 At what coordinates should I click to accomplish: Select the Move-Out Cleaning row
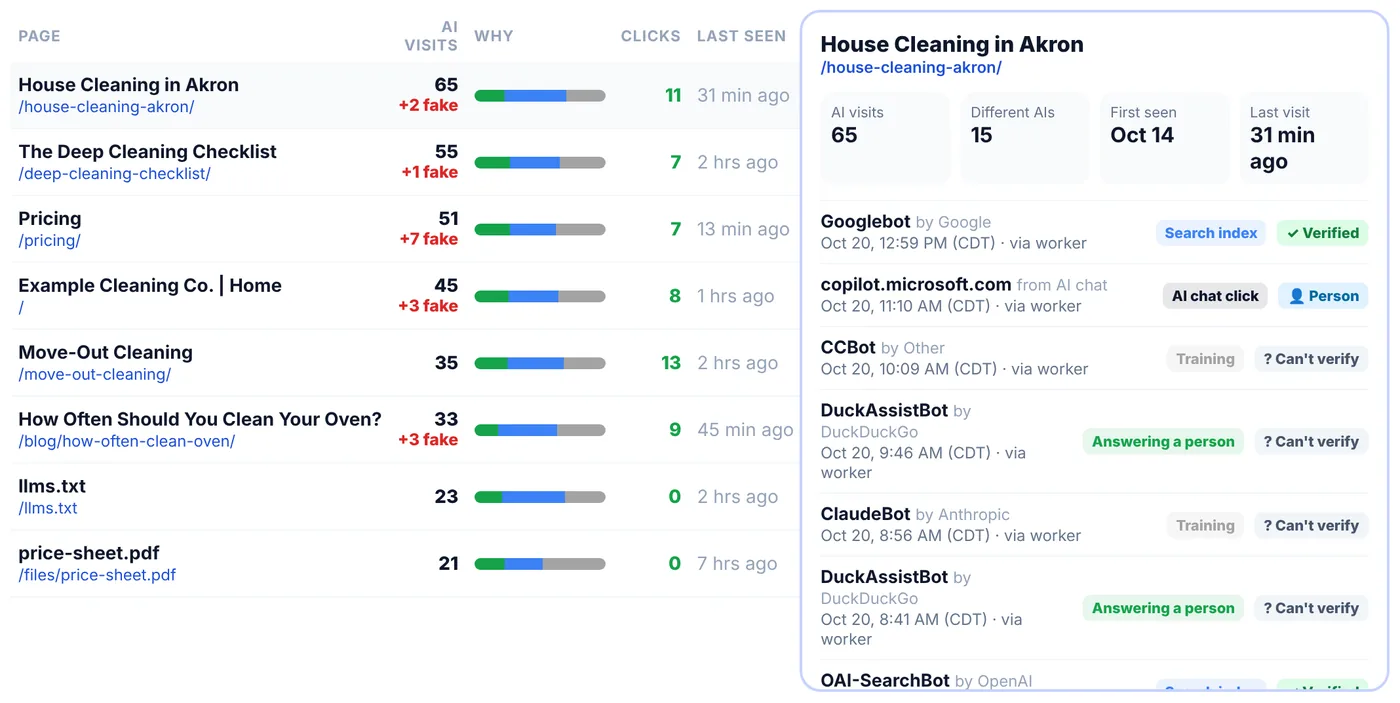tap(405, 363)
